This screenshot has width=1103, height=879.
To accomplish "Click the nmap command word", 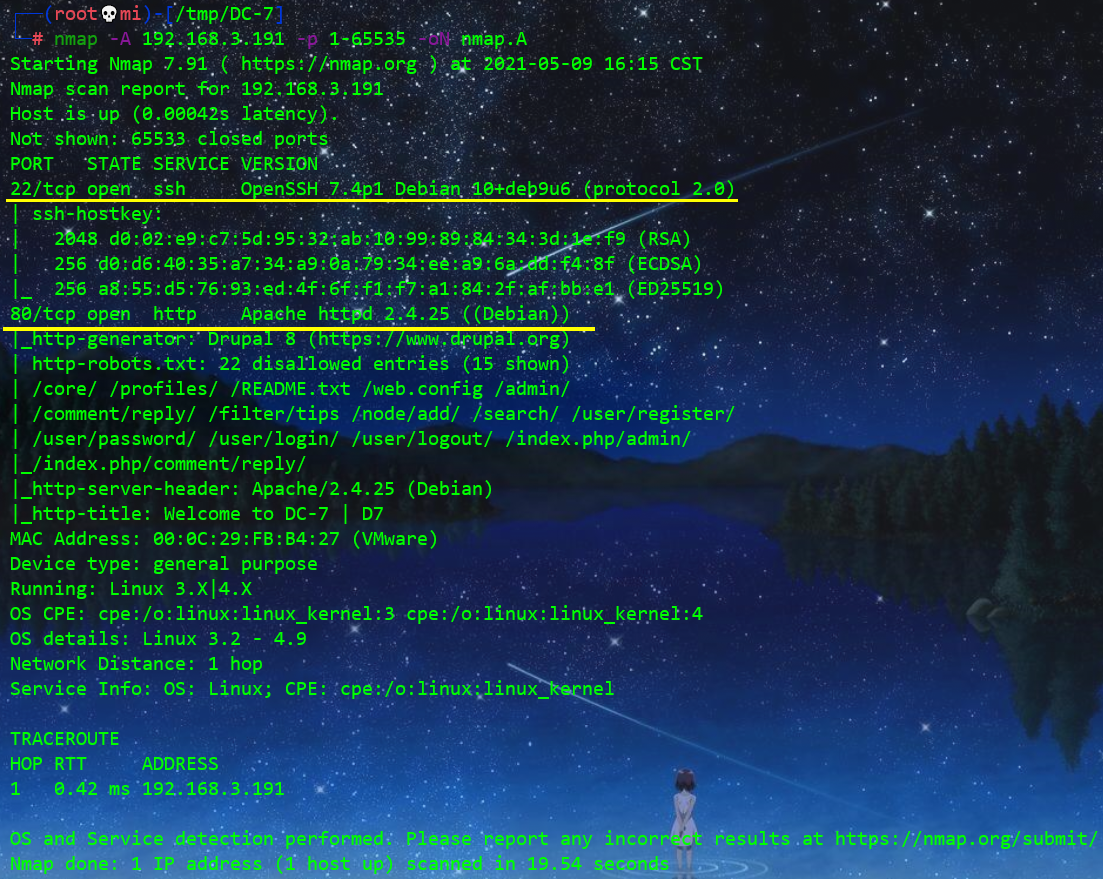I will 75,39.
